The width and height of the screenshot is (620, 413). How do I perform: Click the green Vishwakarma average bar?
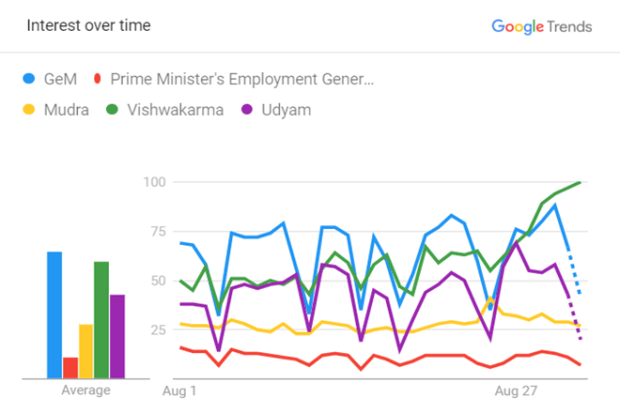(101, 320)
